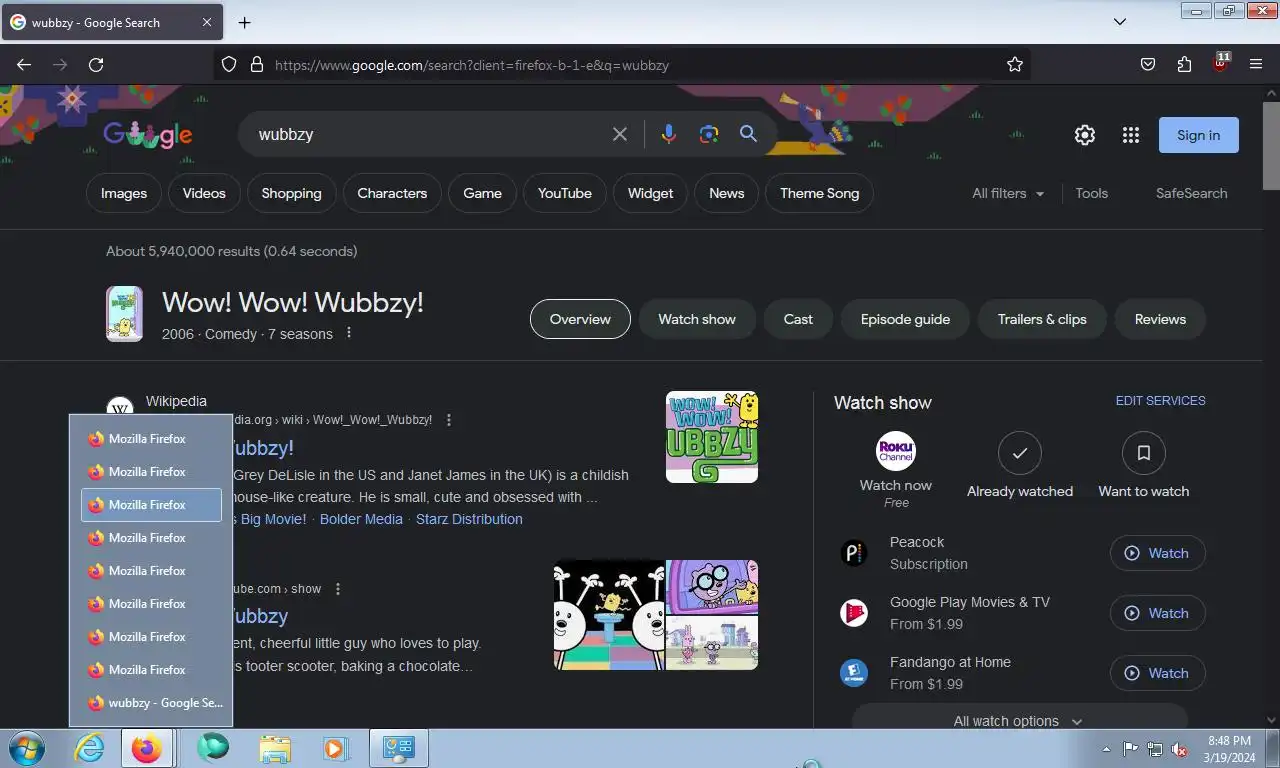Viewport: 1280px width, 768px height.
Task: Show hidden tray icons arrow
Action: (1106, 749)
